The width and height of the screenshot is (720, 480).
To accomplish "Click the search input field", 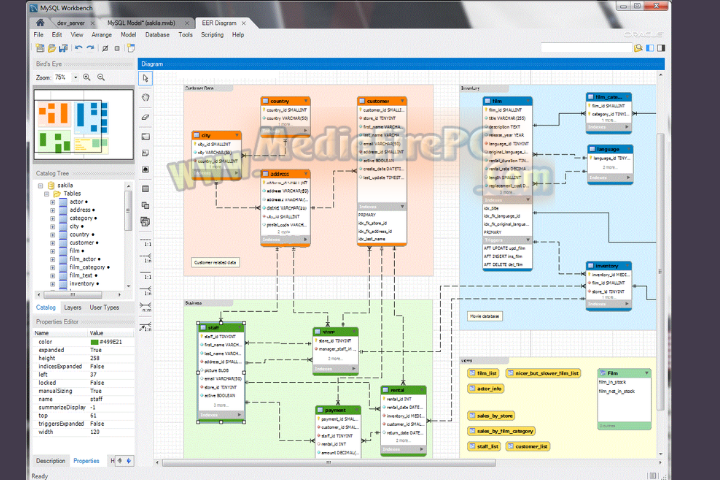I will pyautogui.click(x=586, y=48).
